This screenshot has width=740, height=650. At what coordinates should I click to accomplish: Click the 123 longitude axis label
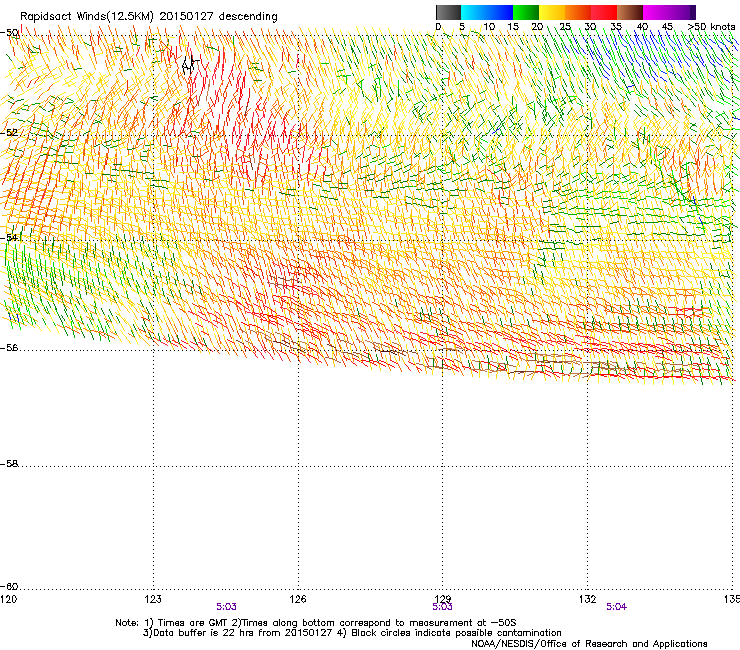click(x=153, y=599)
